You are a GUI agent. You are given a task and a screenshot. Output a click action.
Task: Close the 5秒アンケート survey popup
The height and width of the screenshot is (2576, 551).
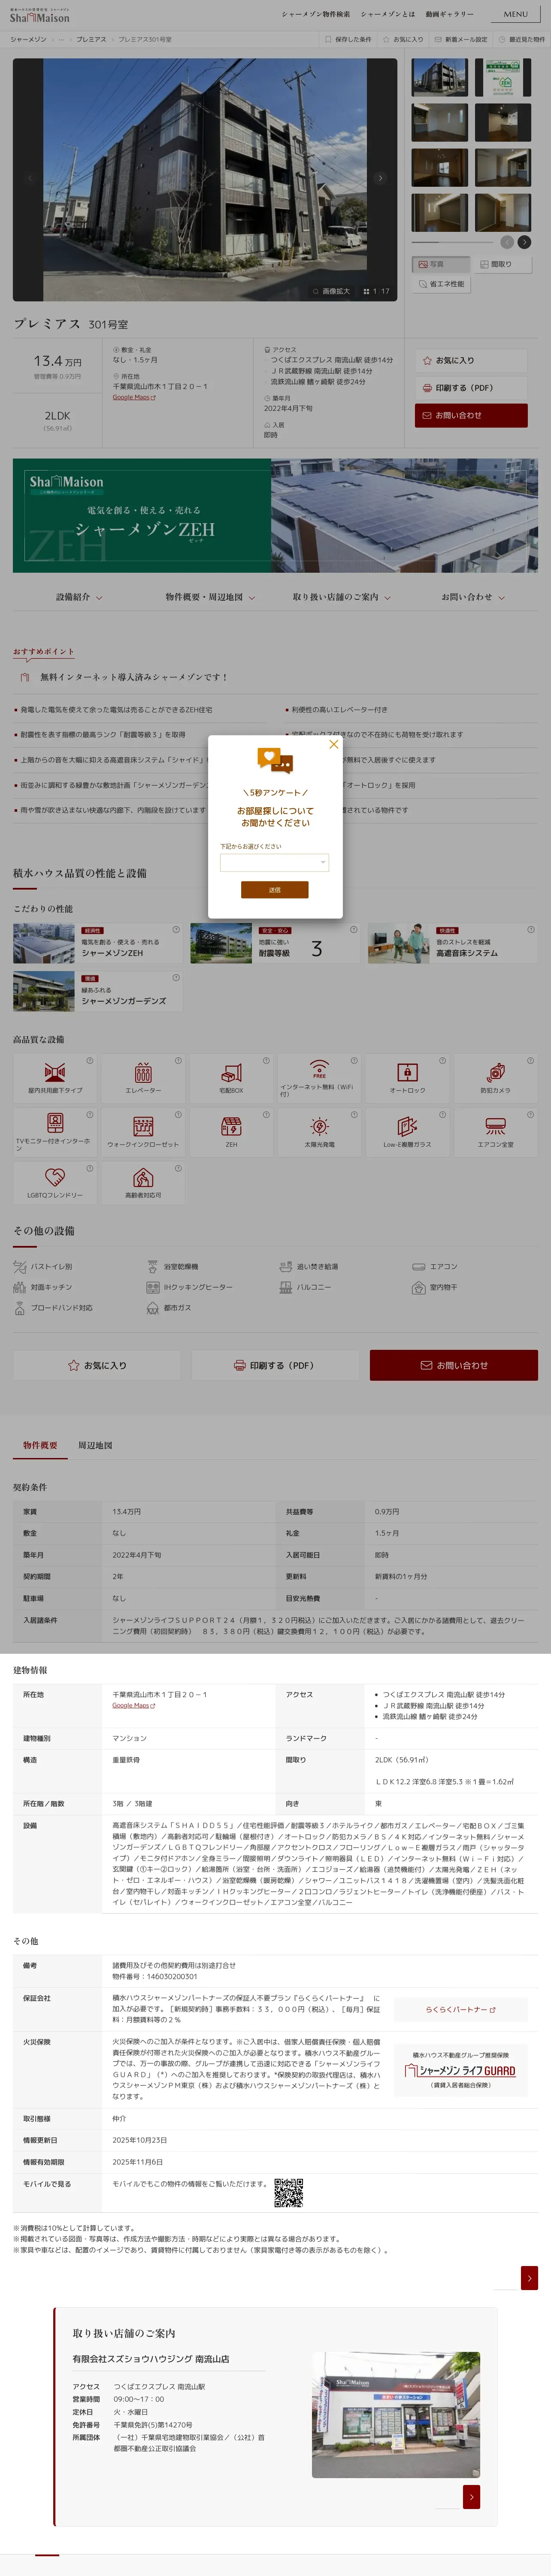334,744
